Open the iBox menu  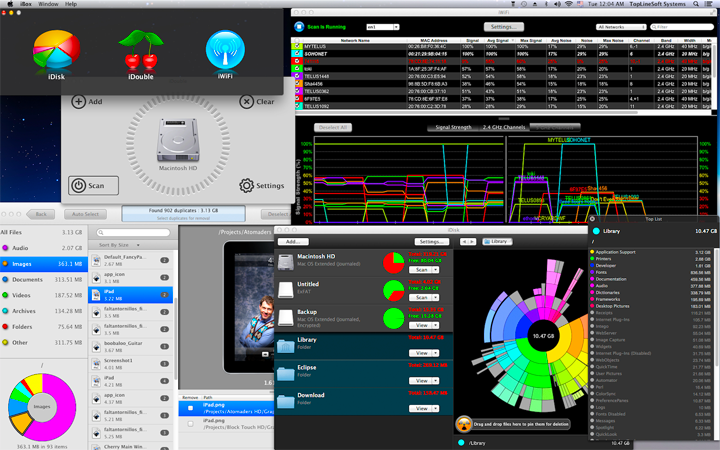[26, 4]
